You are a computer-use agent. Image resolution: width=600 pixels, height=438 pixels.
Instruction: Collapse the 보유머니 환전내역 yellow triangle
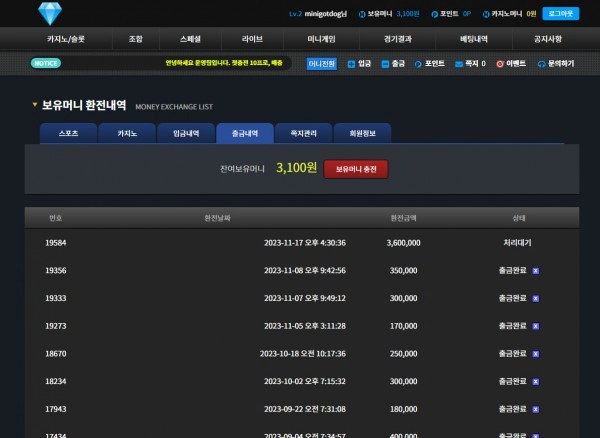tap(35, 104)
